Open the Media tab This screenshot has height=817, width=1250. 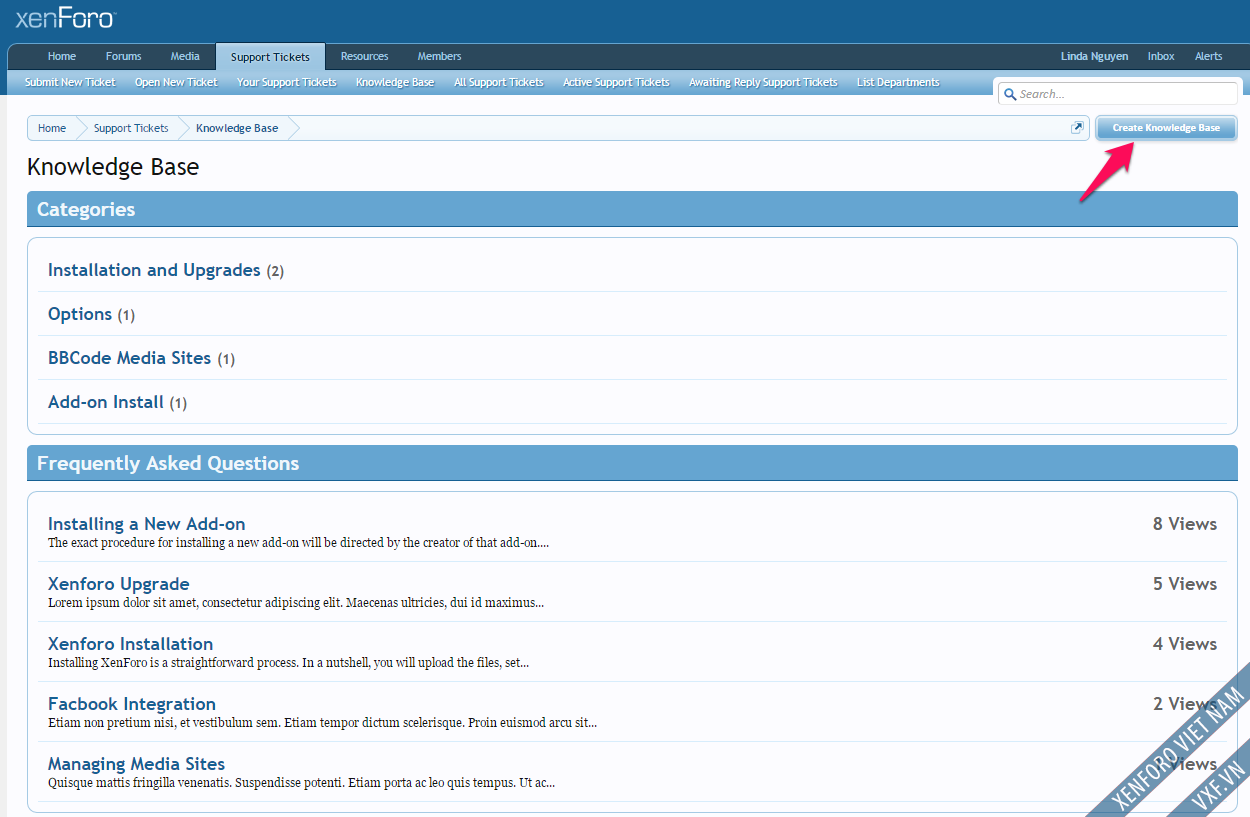point(185,56)
